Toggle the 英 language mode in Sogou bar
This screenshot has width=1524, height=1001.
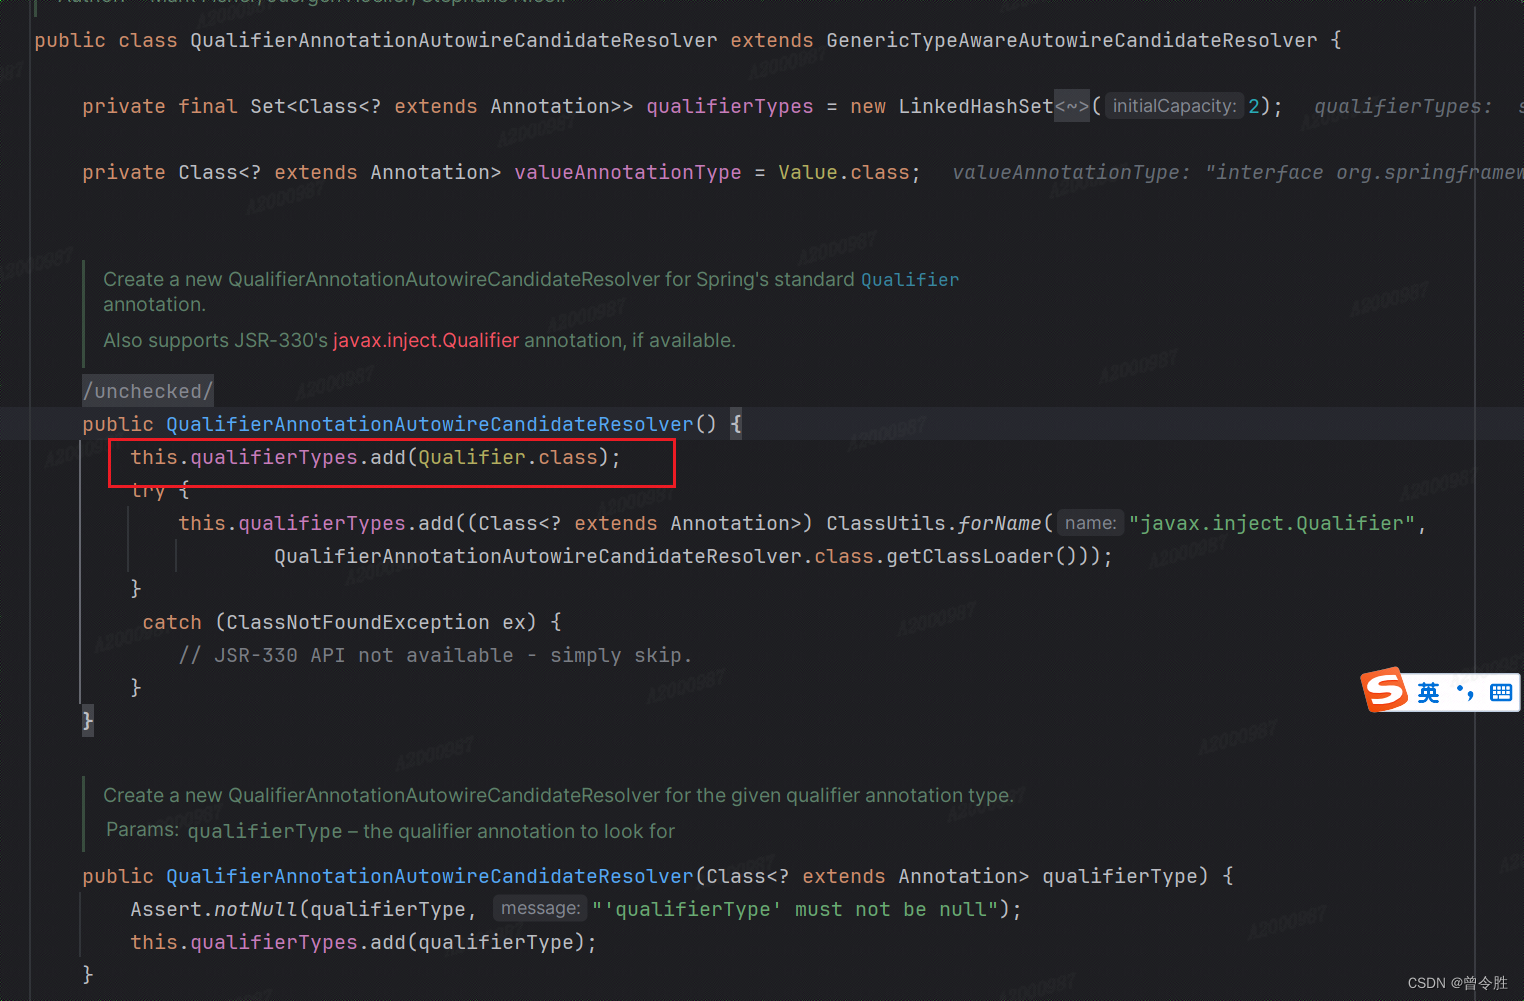point(1428,692)
